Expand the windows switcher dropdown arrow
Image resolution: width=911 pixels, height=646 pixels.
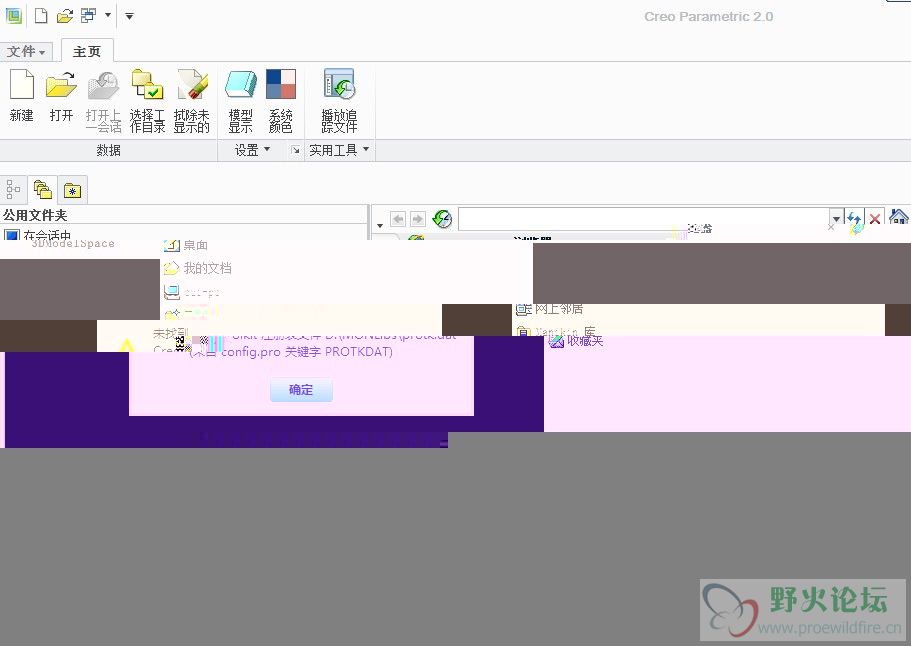[107, 15]
